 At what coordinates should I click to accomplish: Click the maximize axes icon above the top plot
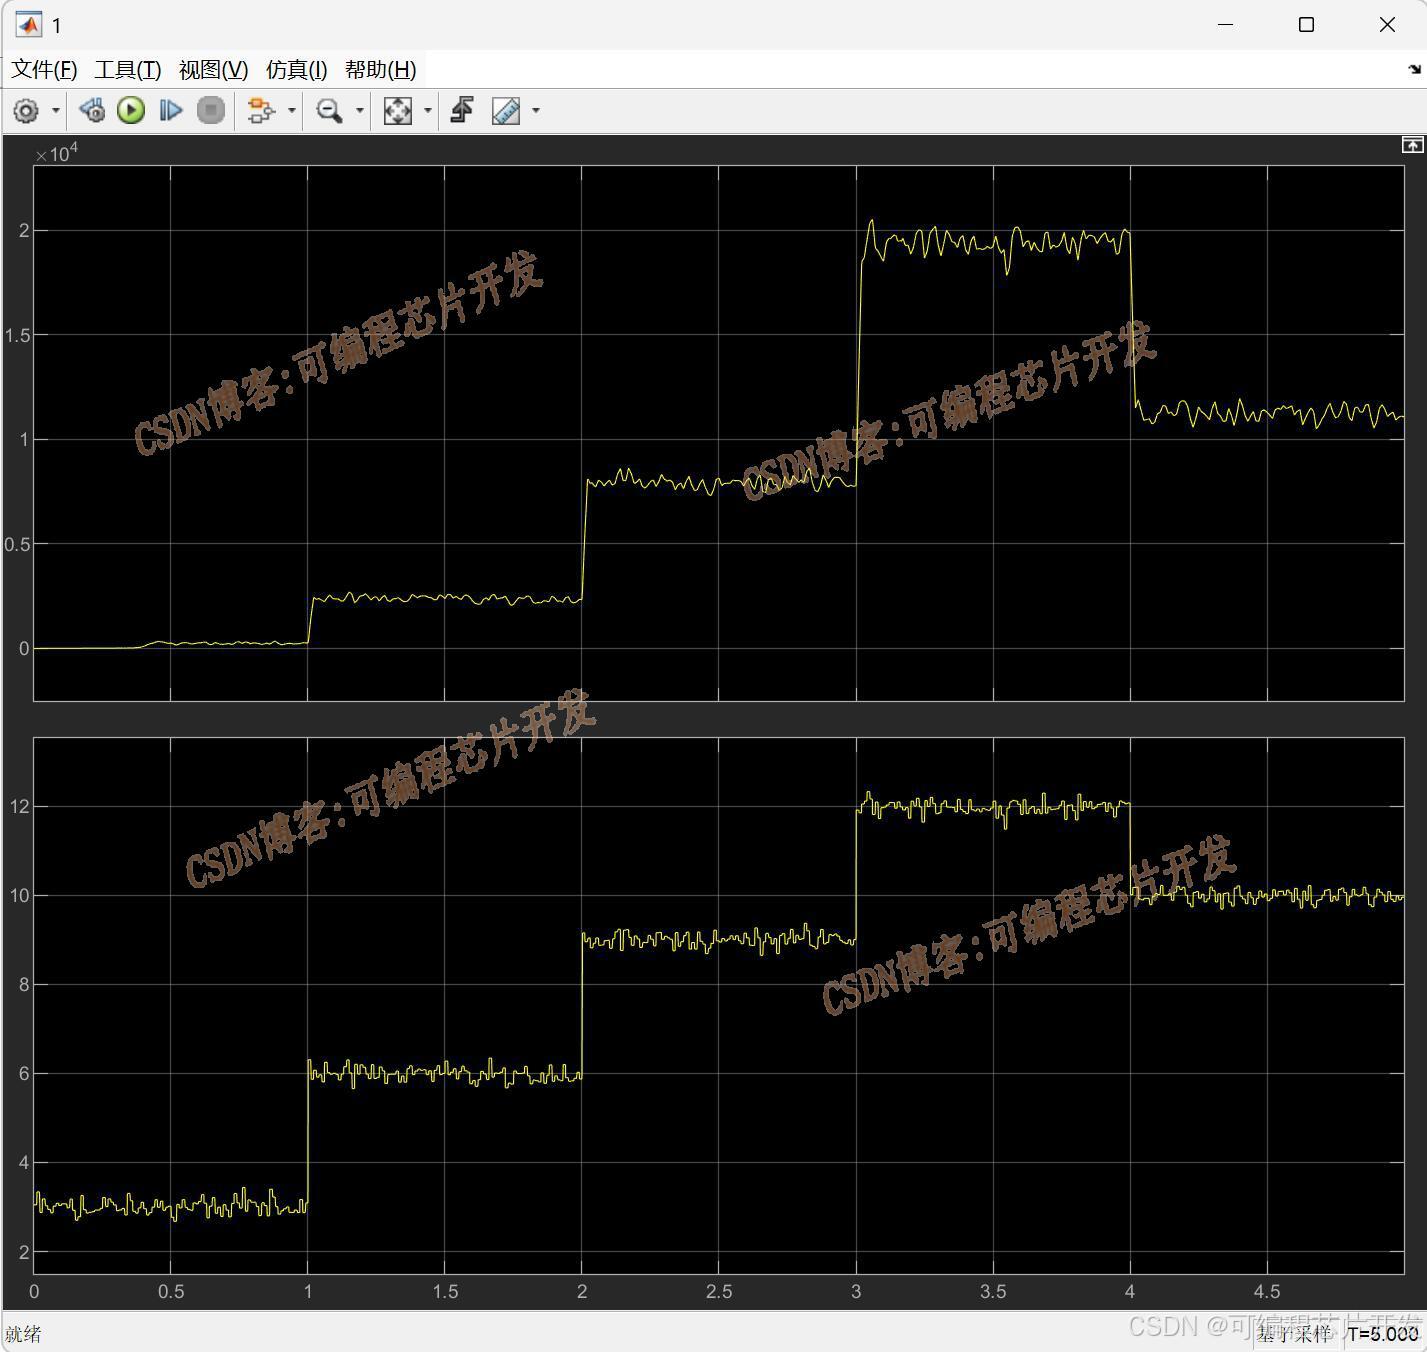click(1412, 145)
